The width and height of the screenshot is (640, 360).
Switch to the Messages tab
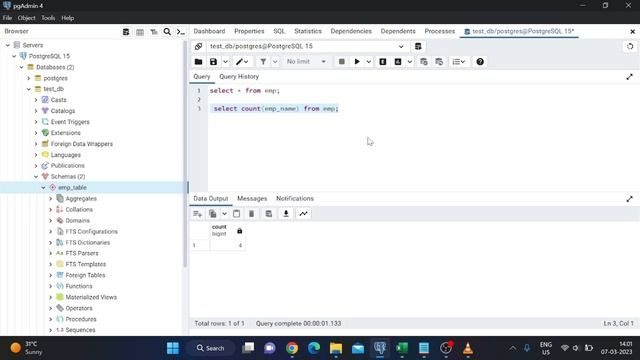coord(252,199)
